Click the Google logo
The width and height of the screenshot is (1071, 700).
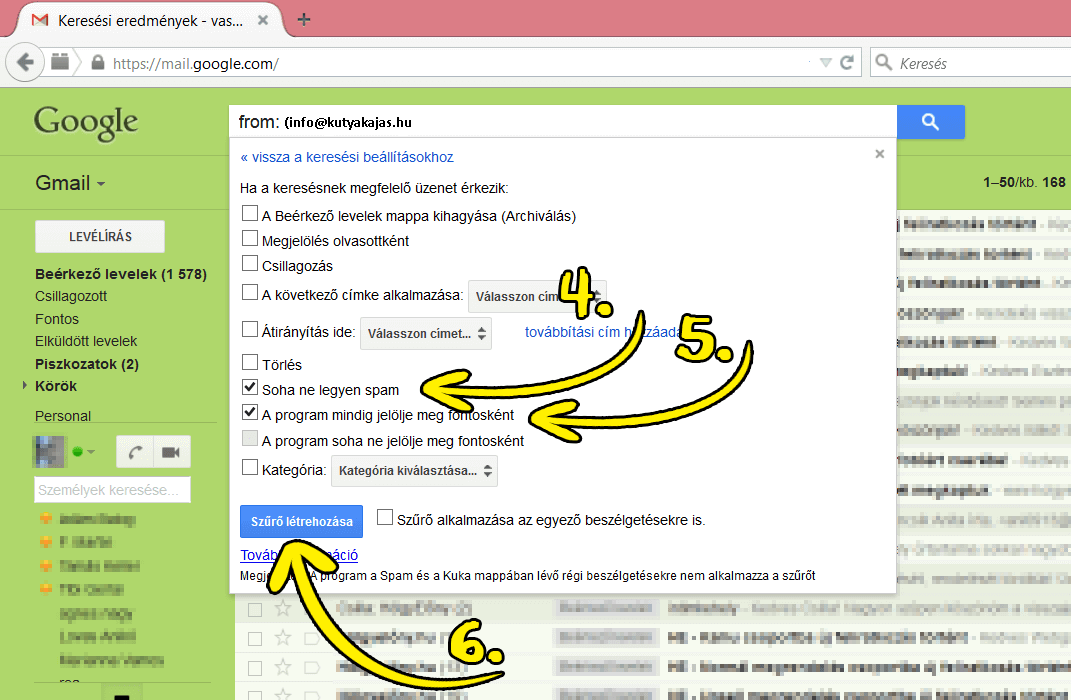tap(86, 122)
